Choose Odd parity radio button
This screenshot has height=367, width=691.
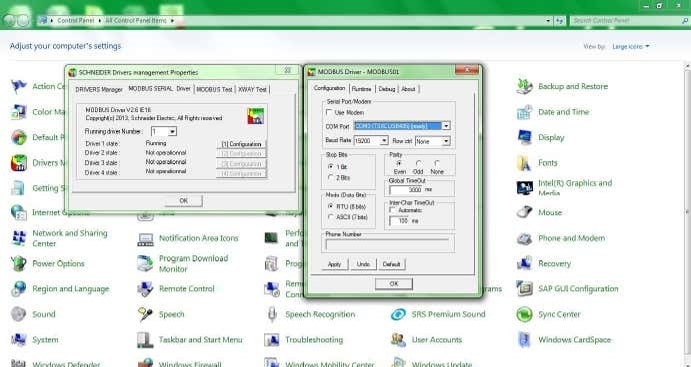coord(418,163)
